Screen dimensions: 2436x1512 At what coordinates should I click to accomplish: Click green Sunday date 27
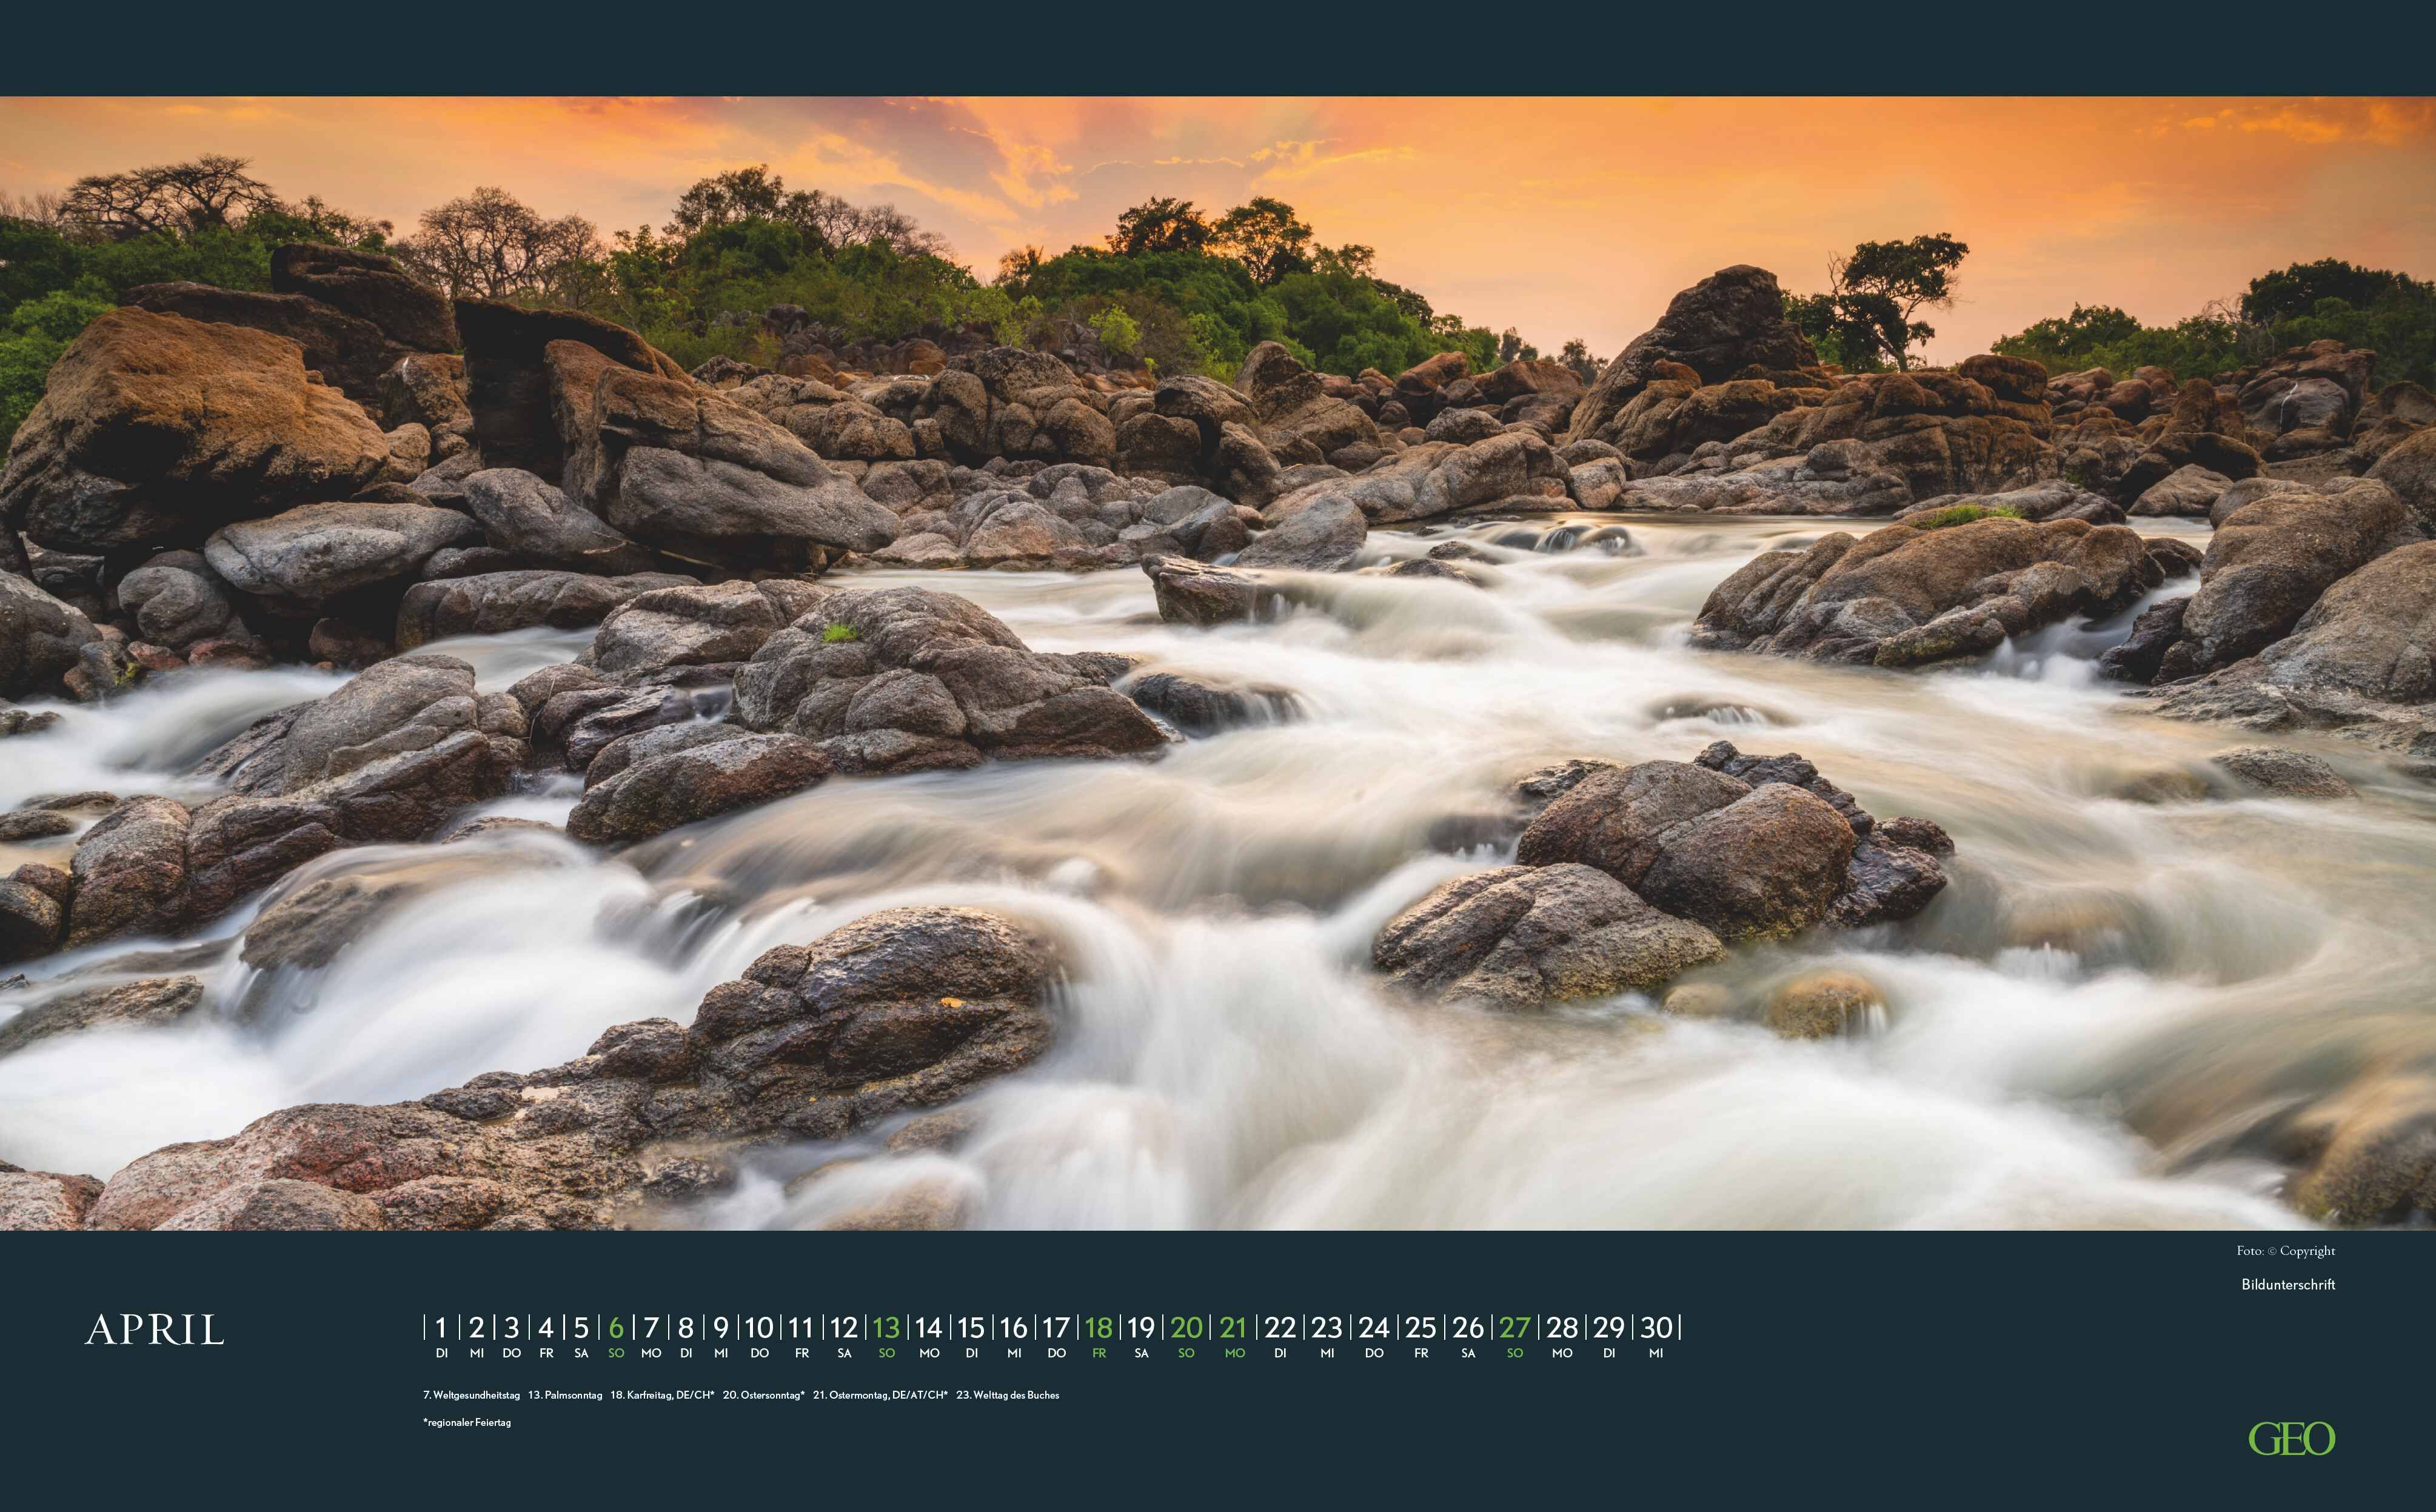[x=1514, y=1328]
